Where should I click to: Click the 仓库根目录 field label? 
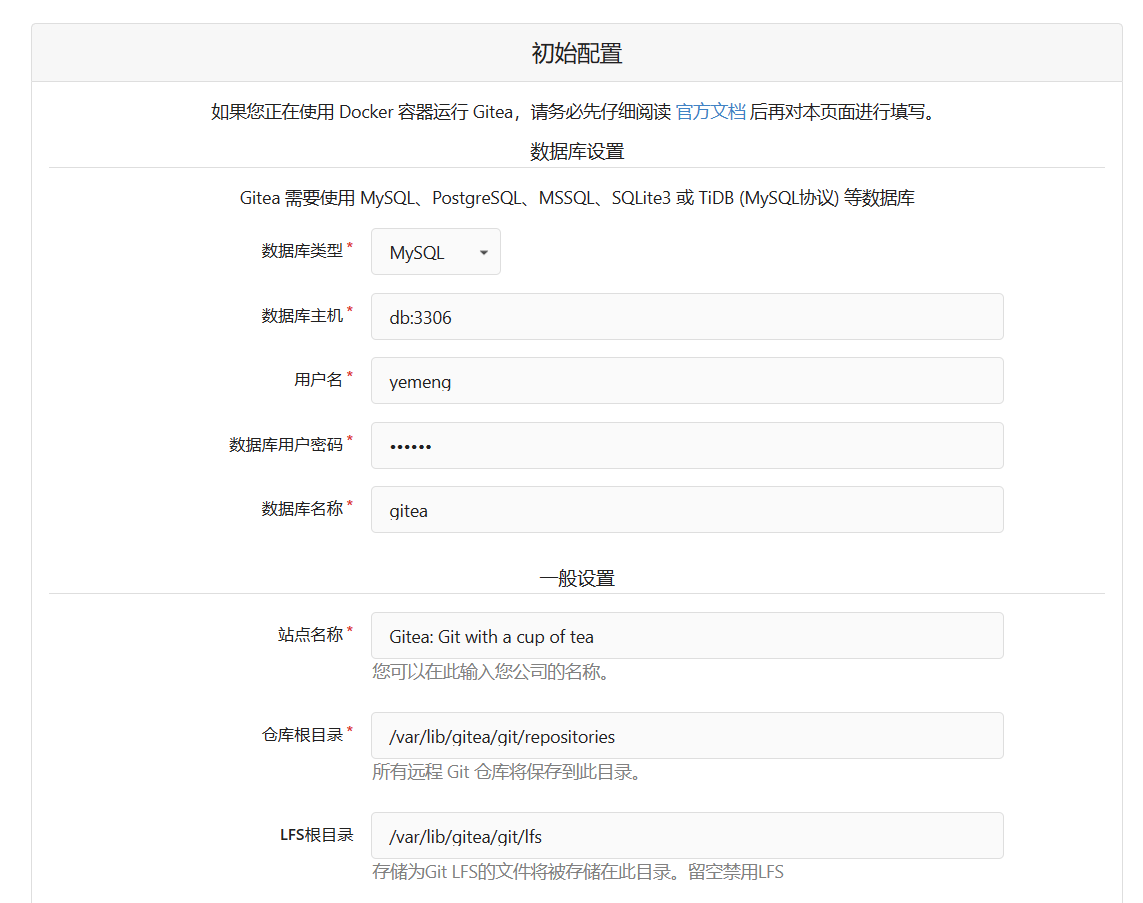click(x=302, y=735)
